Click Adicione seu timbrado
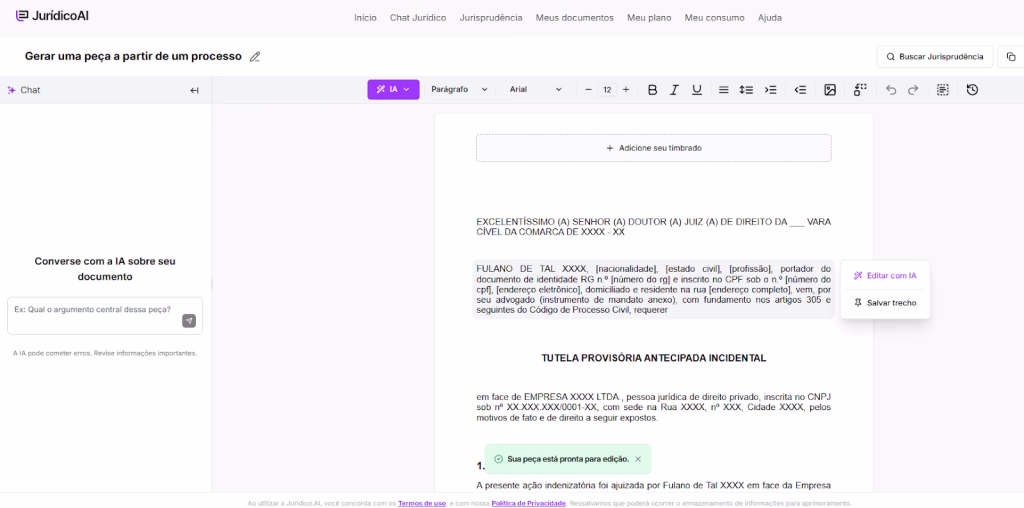1024x508 pixels. (654, 148)
